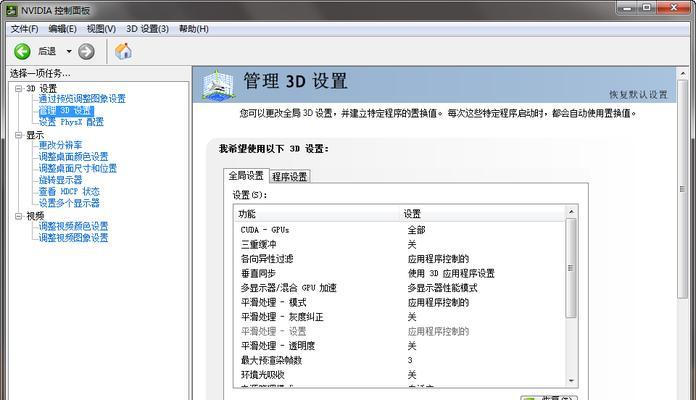Click the green Back arrow icon
The image size is (696, 400).
(x=22, y=51)
